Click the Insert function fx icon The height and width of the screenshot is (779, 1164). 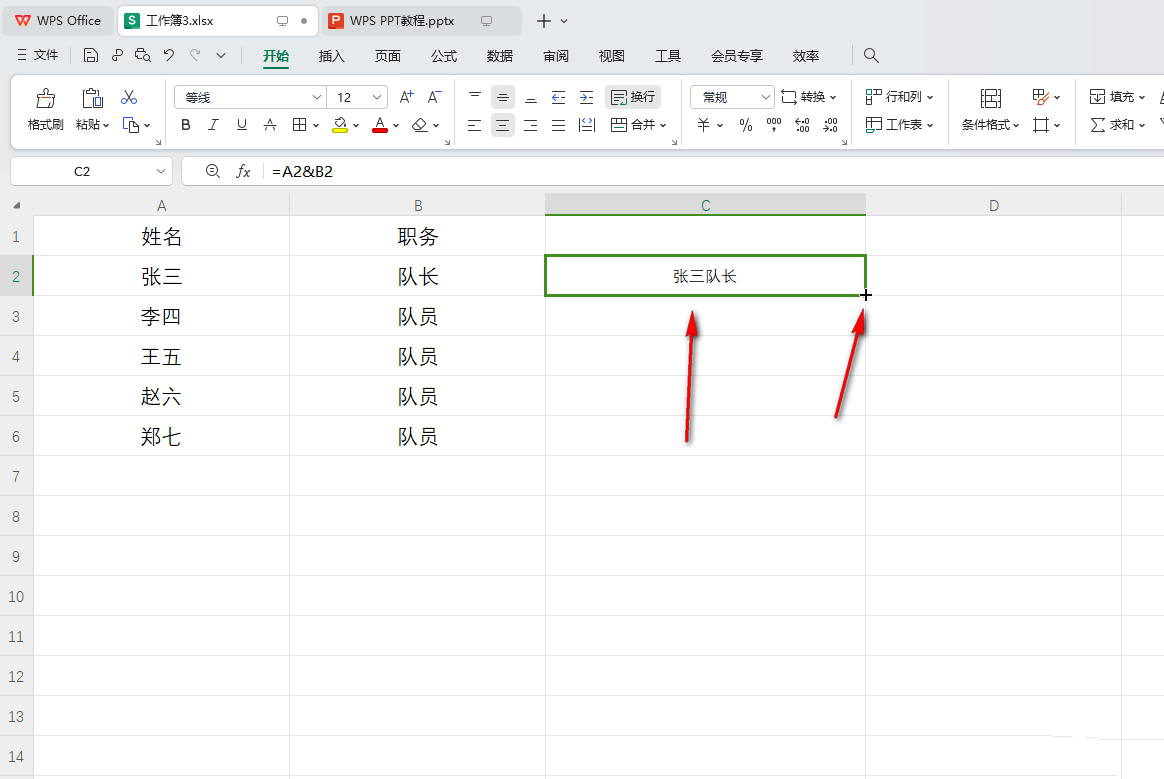click(x=243, y=172)
